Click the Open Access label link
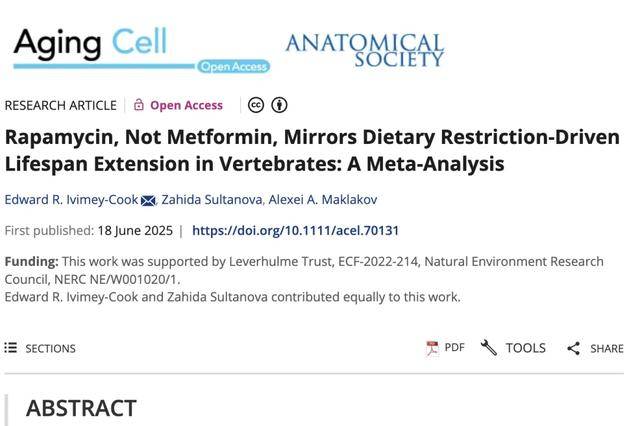Image resolution: width=640 pixels, height=426 pixels. click(186, 105)
